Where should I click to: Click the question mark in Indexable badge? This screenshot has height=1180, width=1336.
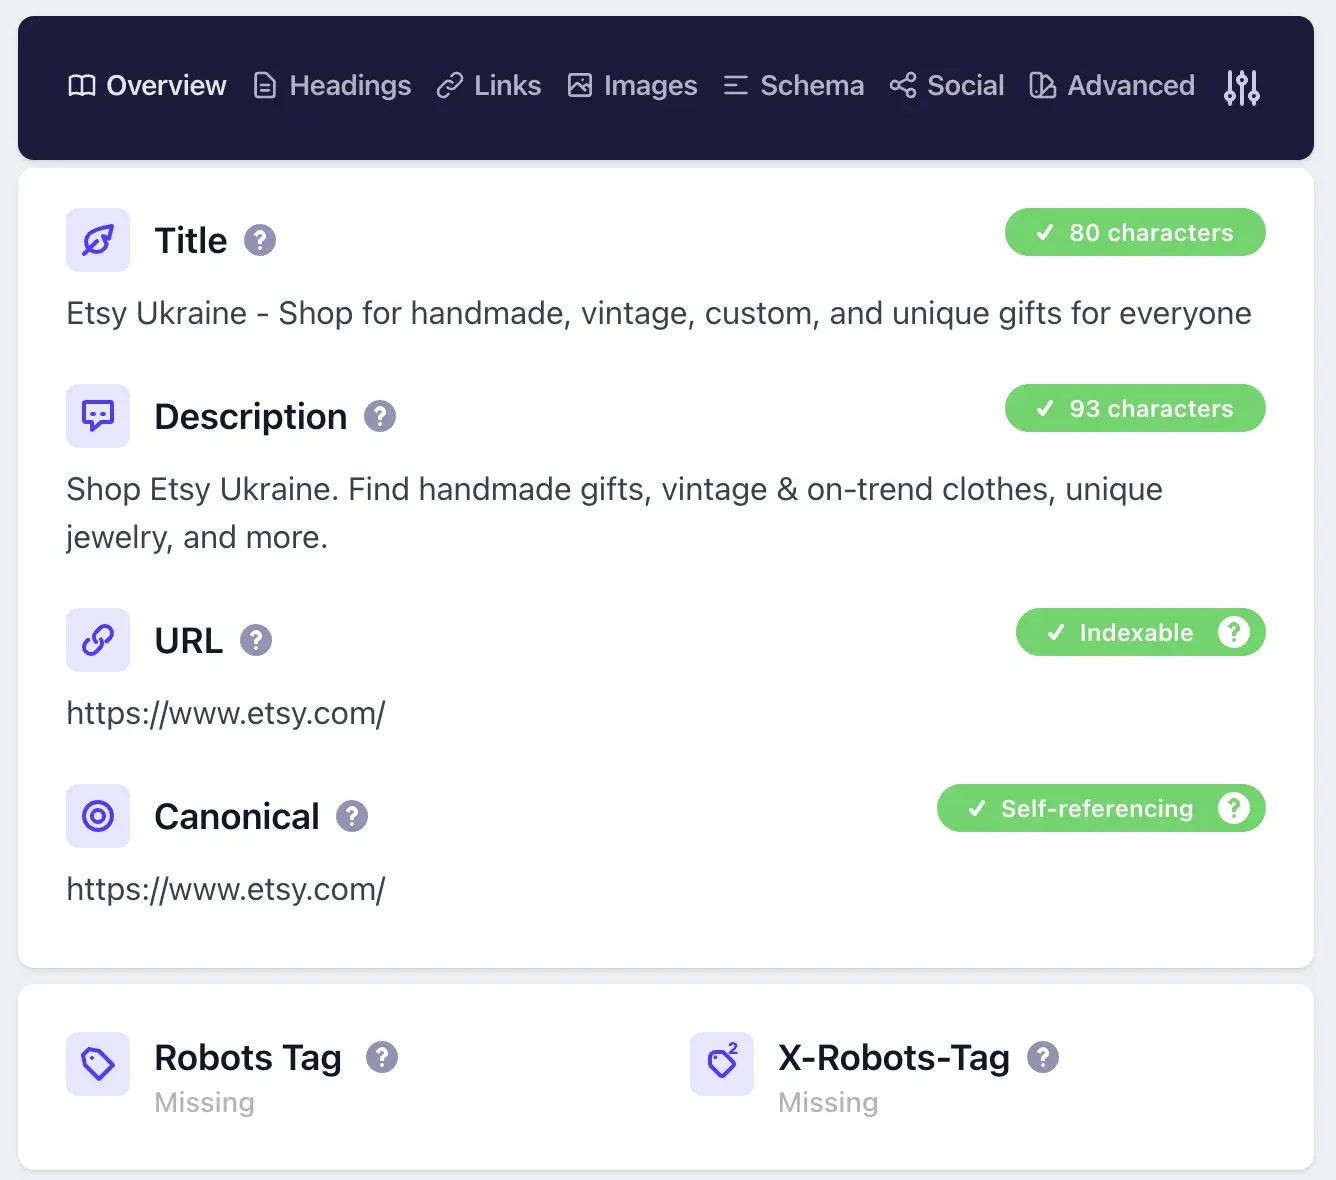(x=1234, y=632)
